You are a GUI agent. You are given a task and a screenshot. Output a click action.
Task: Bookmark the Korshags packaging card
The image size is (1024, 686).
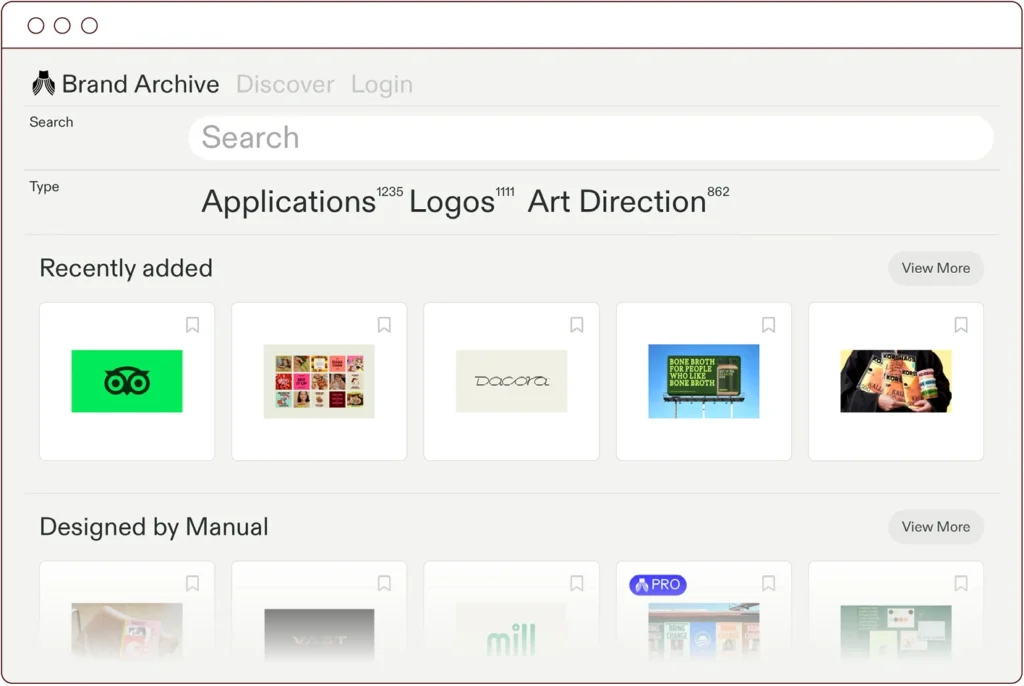(x=961, y=325)
